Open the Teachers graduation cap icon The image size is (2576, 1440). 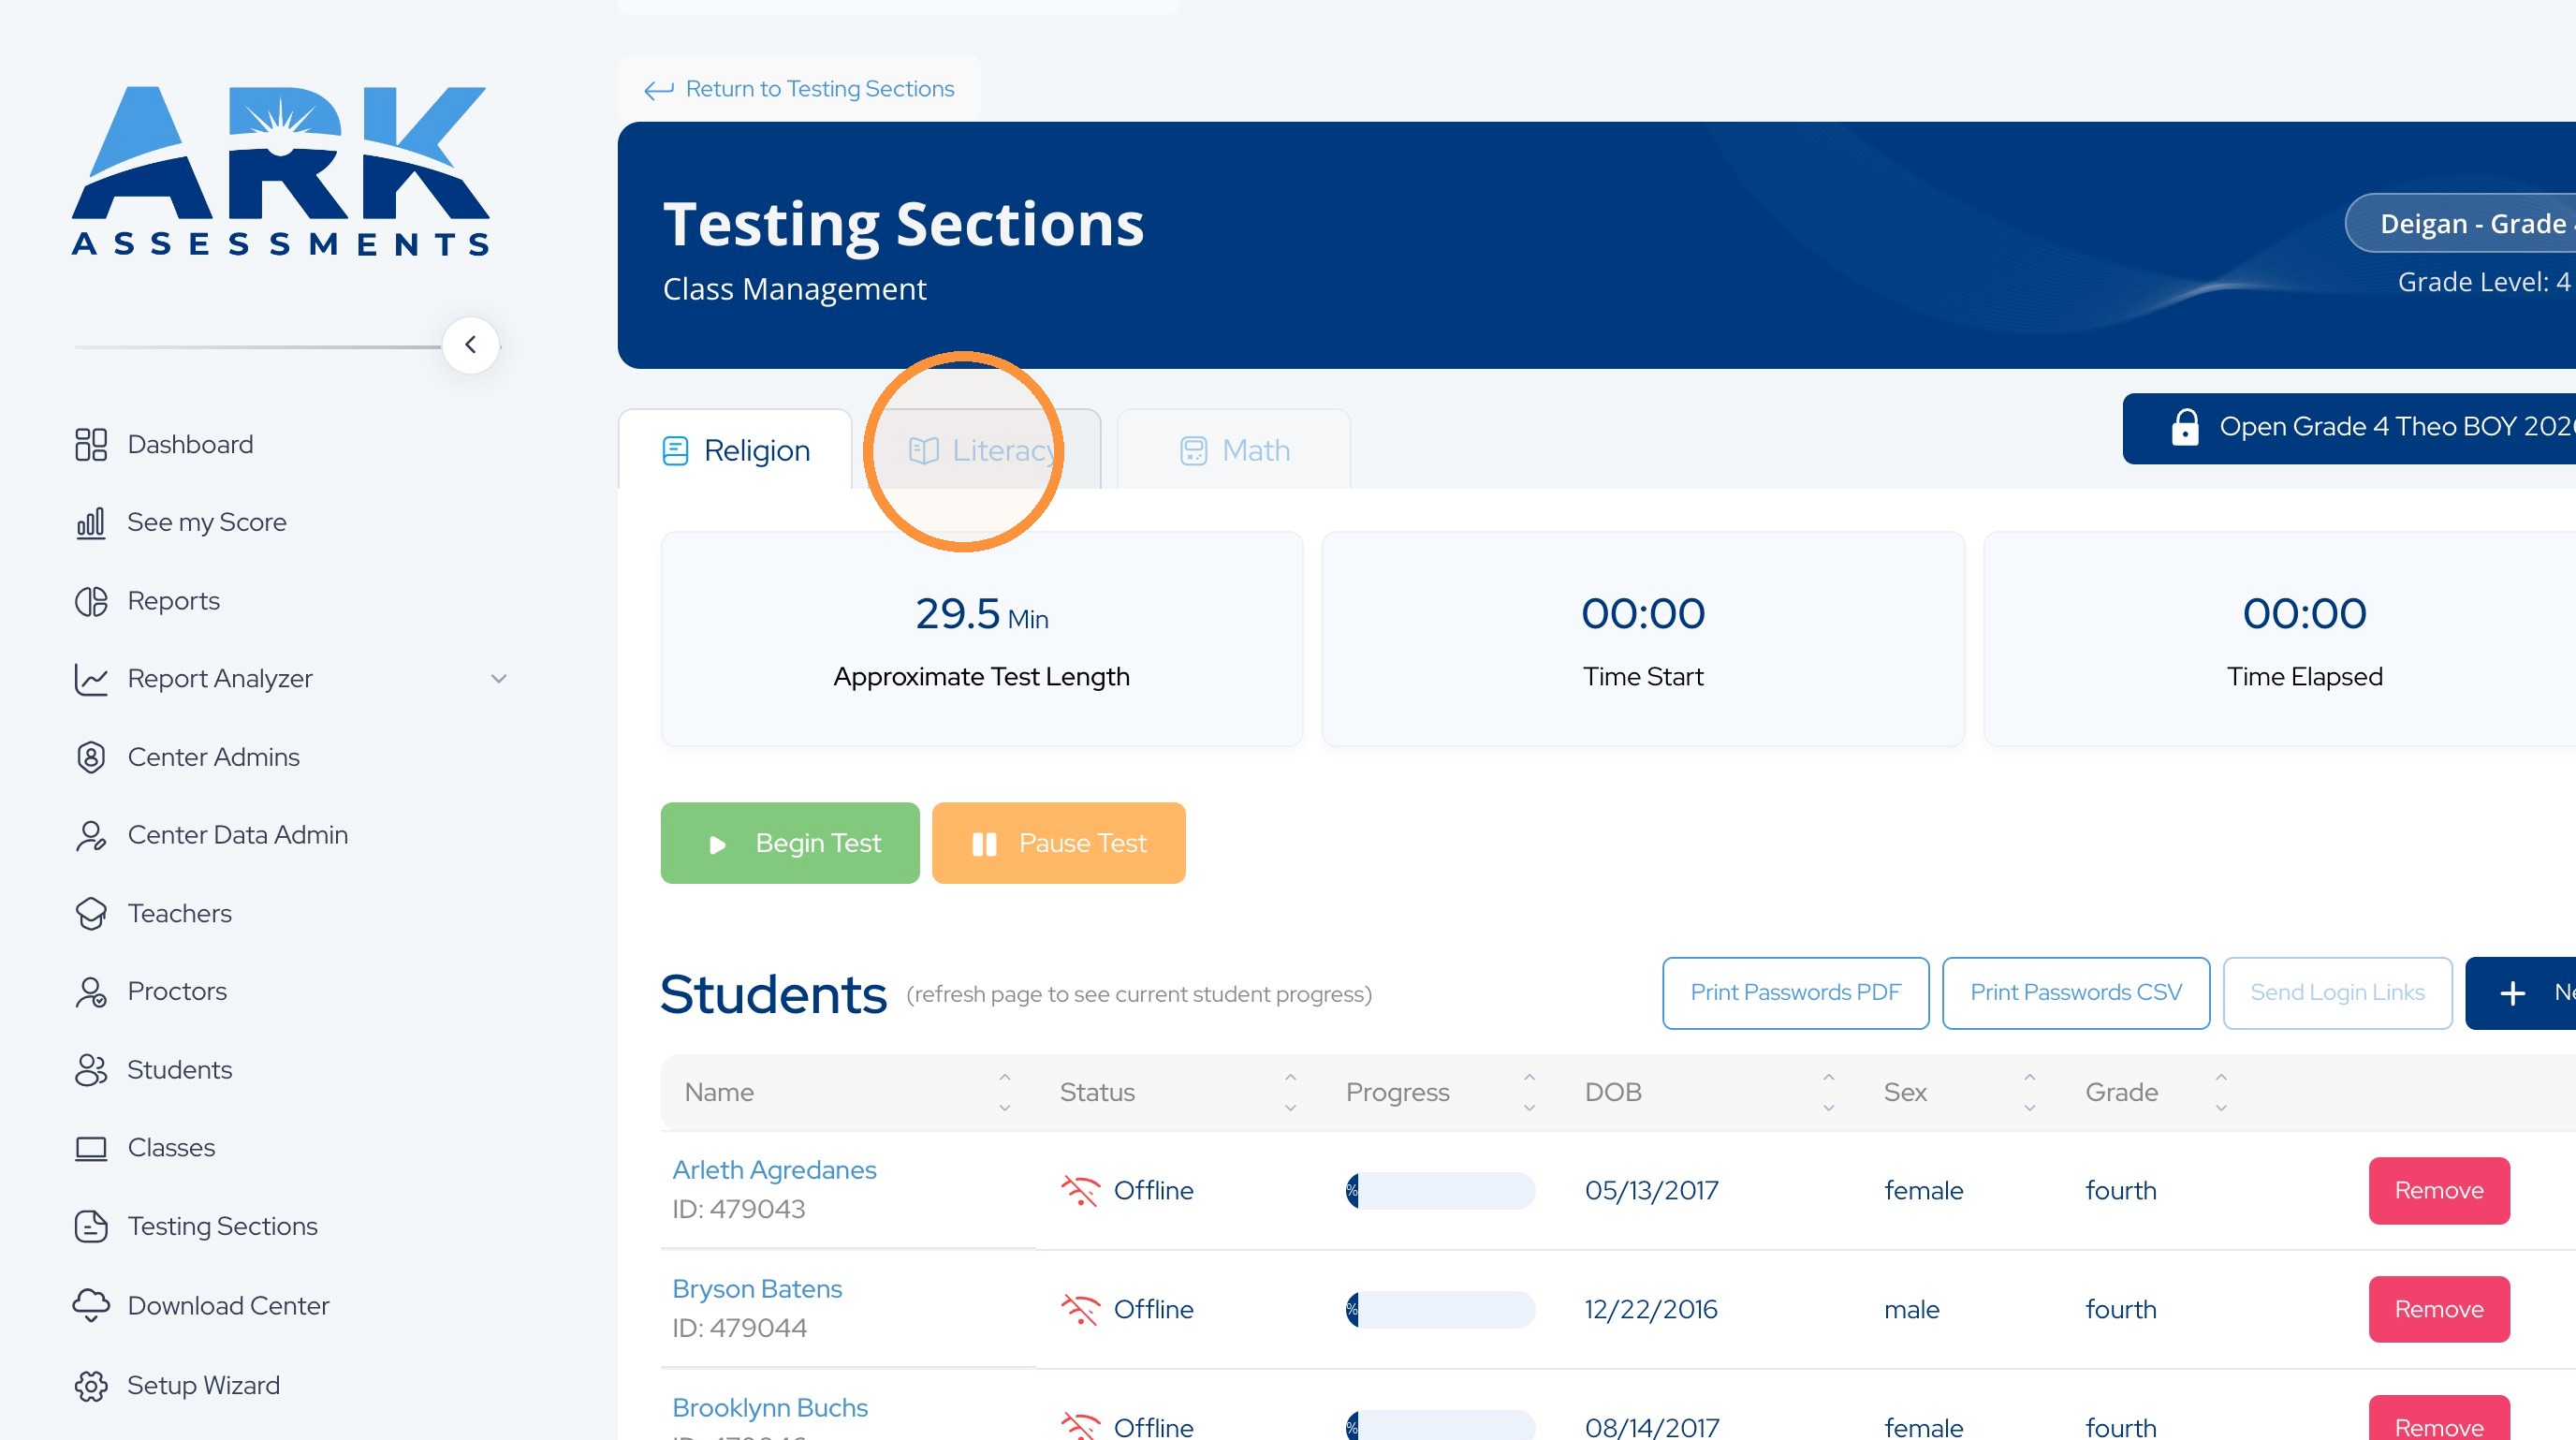(91, 913)
